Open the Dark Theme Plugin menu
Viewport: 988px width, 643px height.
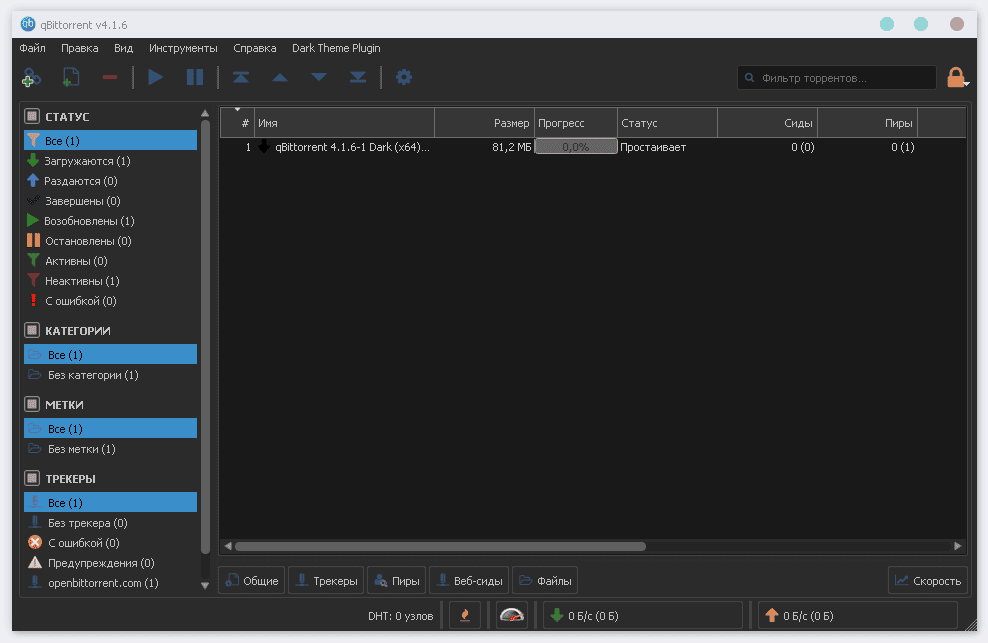coord(336,48)
